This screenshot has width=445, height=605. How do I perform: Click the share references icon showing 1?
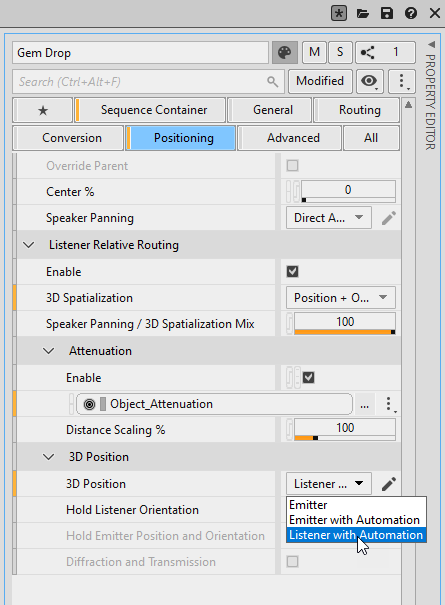tap(385, 52)
